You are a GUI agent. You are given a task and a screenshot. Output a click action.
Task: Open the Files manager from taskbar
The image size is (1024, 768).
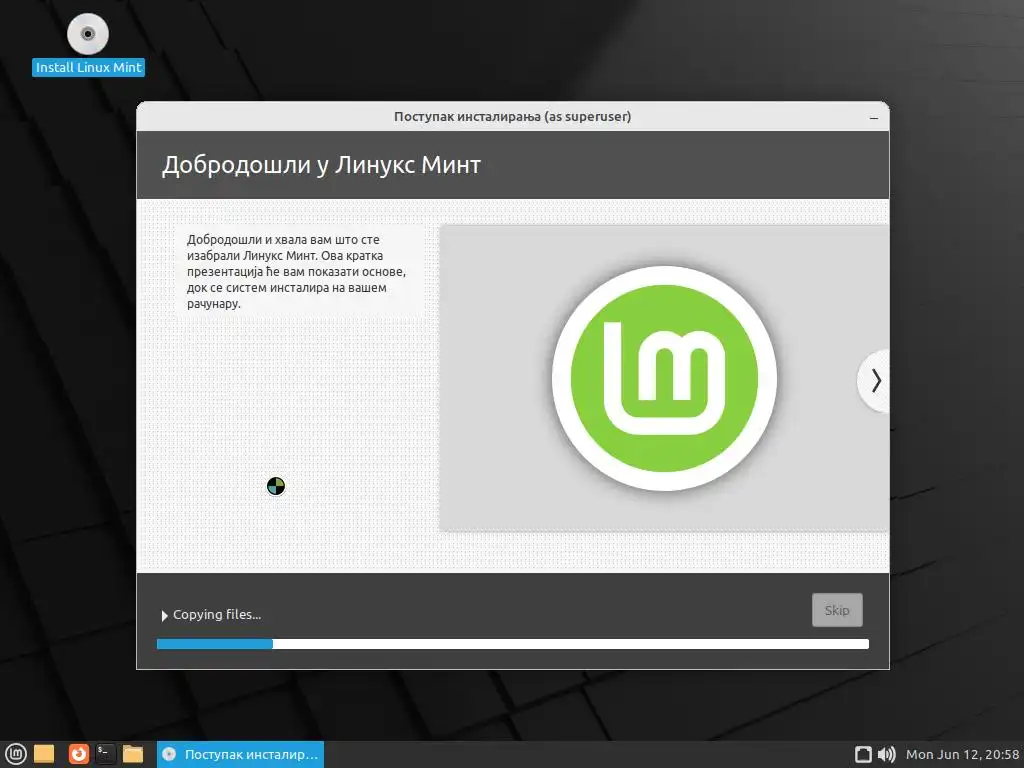coord(133,754)
